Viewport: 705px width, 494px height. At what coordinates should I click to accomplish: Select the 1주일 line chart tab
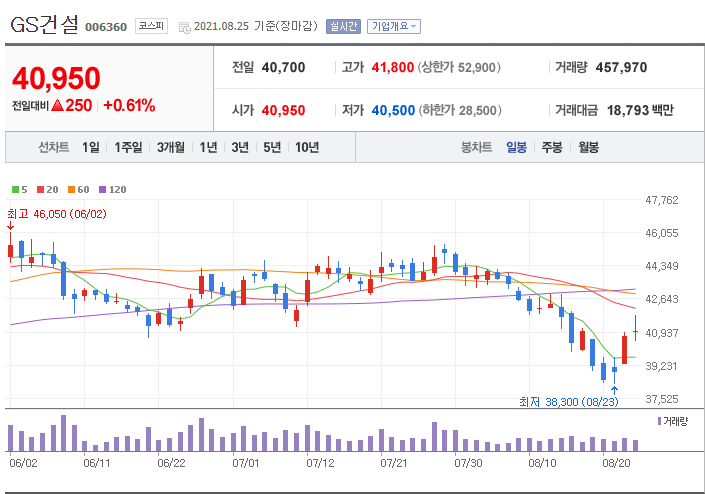point(128,147)
